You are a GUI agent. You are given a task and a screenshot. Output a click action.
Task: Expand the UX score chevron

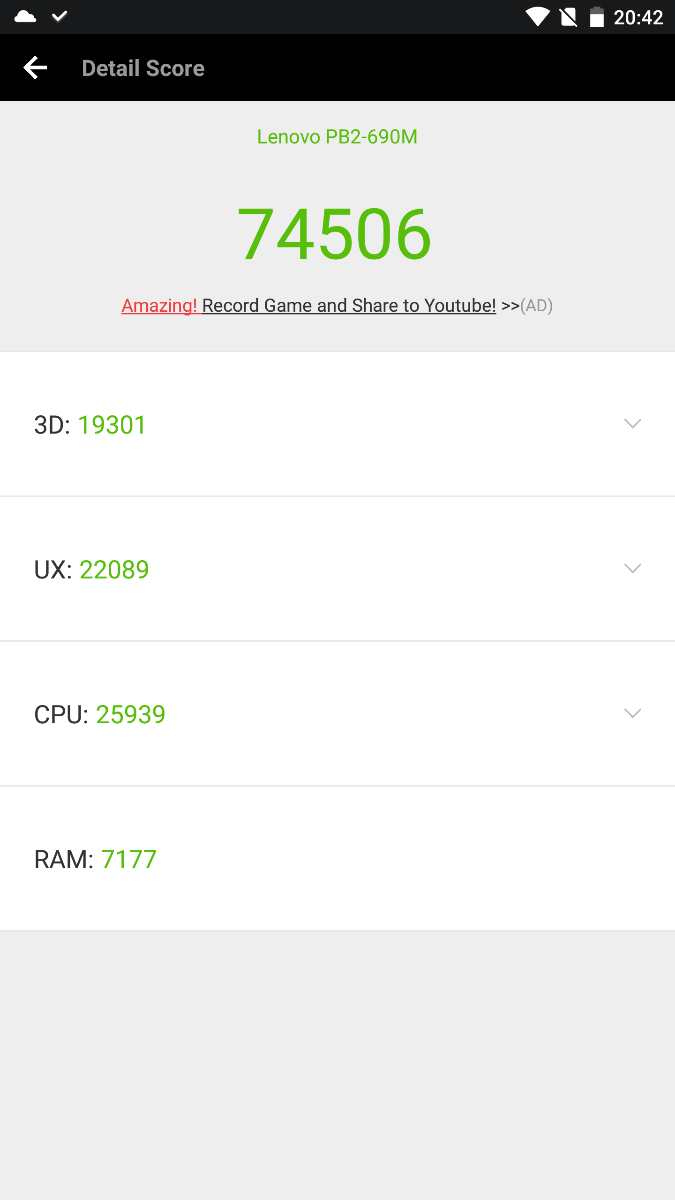pos(632,569)
